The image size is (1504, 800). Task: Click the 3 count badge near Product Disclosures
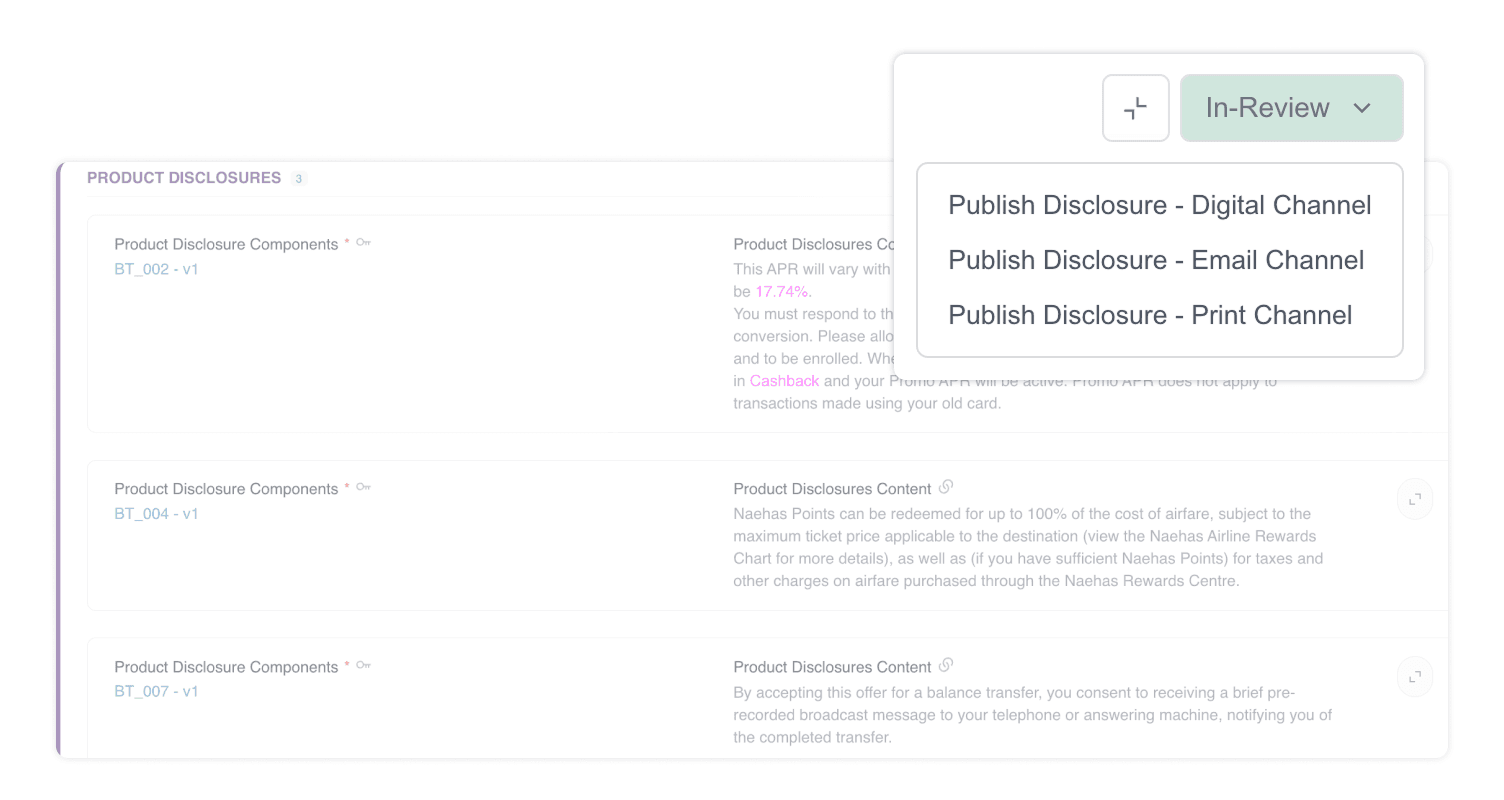pos(297,178)
